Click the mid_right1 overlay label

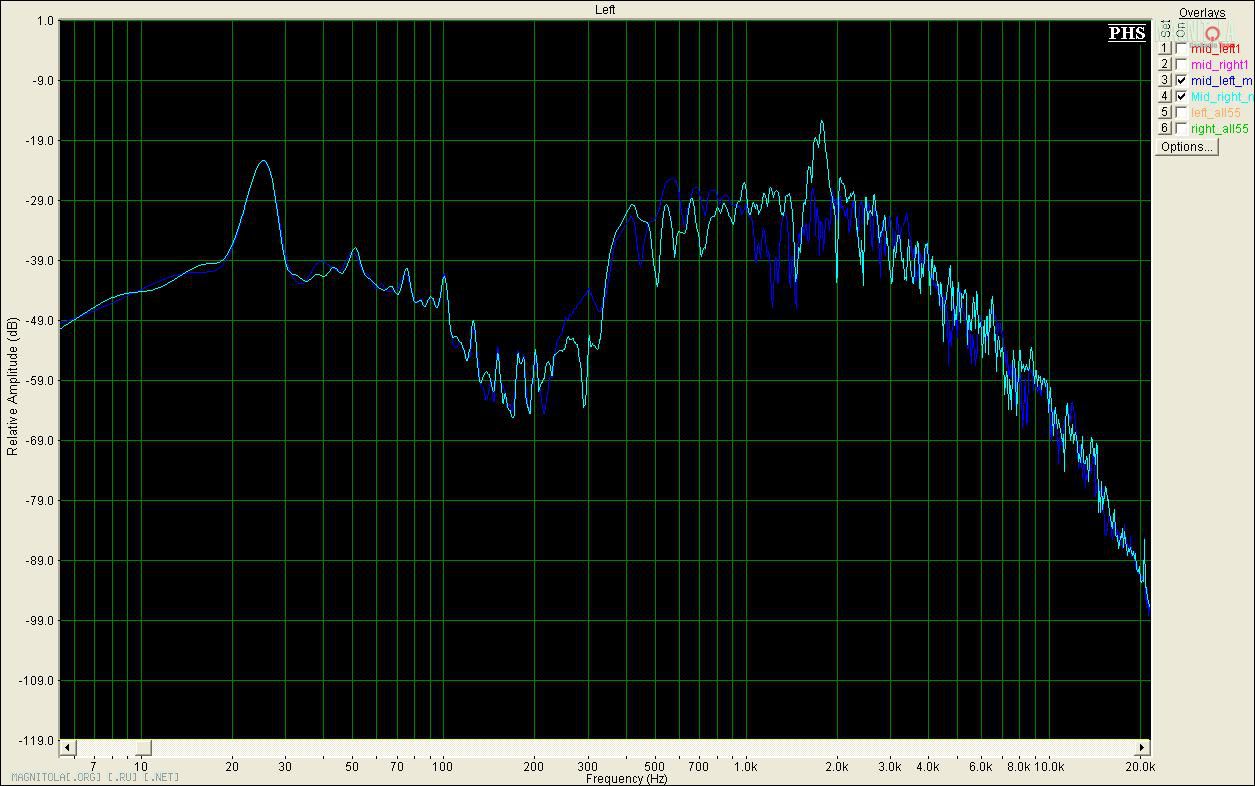[1220, 65]
